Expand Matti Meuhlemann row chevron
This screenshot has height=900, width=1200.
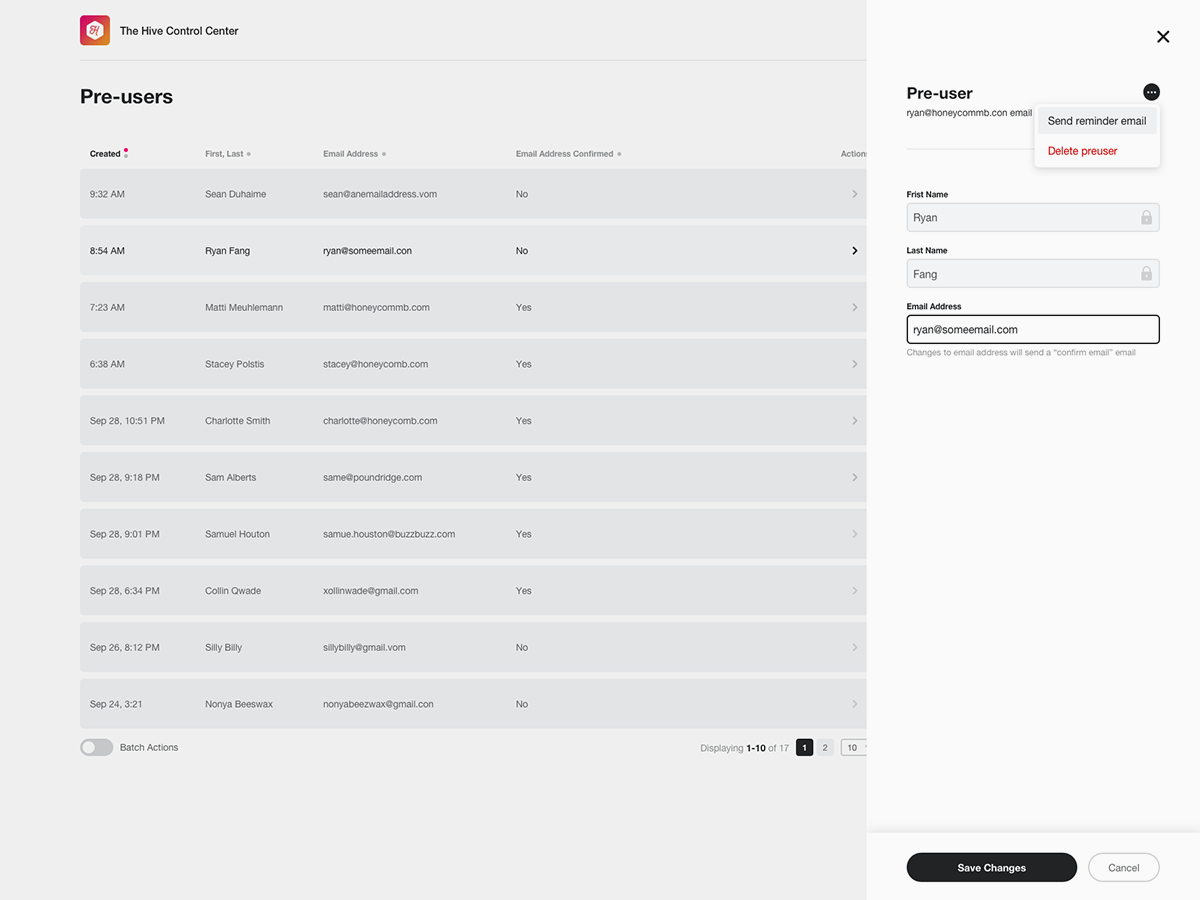[854, 307]
